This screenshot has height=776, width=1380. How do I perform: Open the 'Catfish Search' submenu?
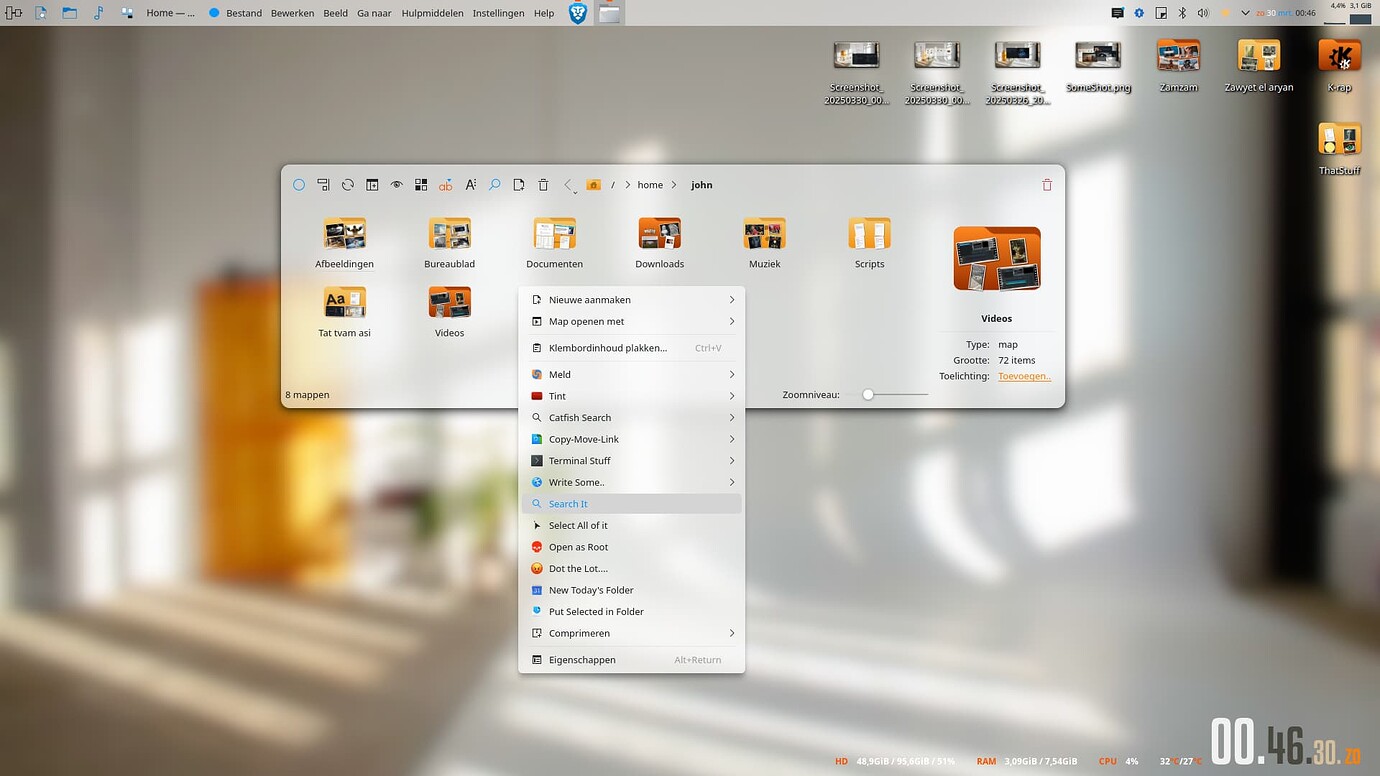pyautogui.click(x=632, y=418)
